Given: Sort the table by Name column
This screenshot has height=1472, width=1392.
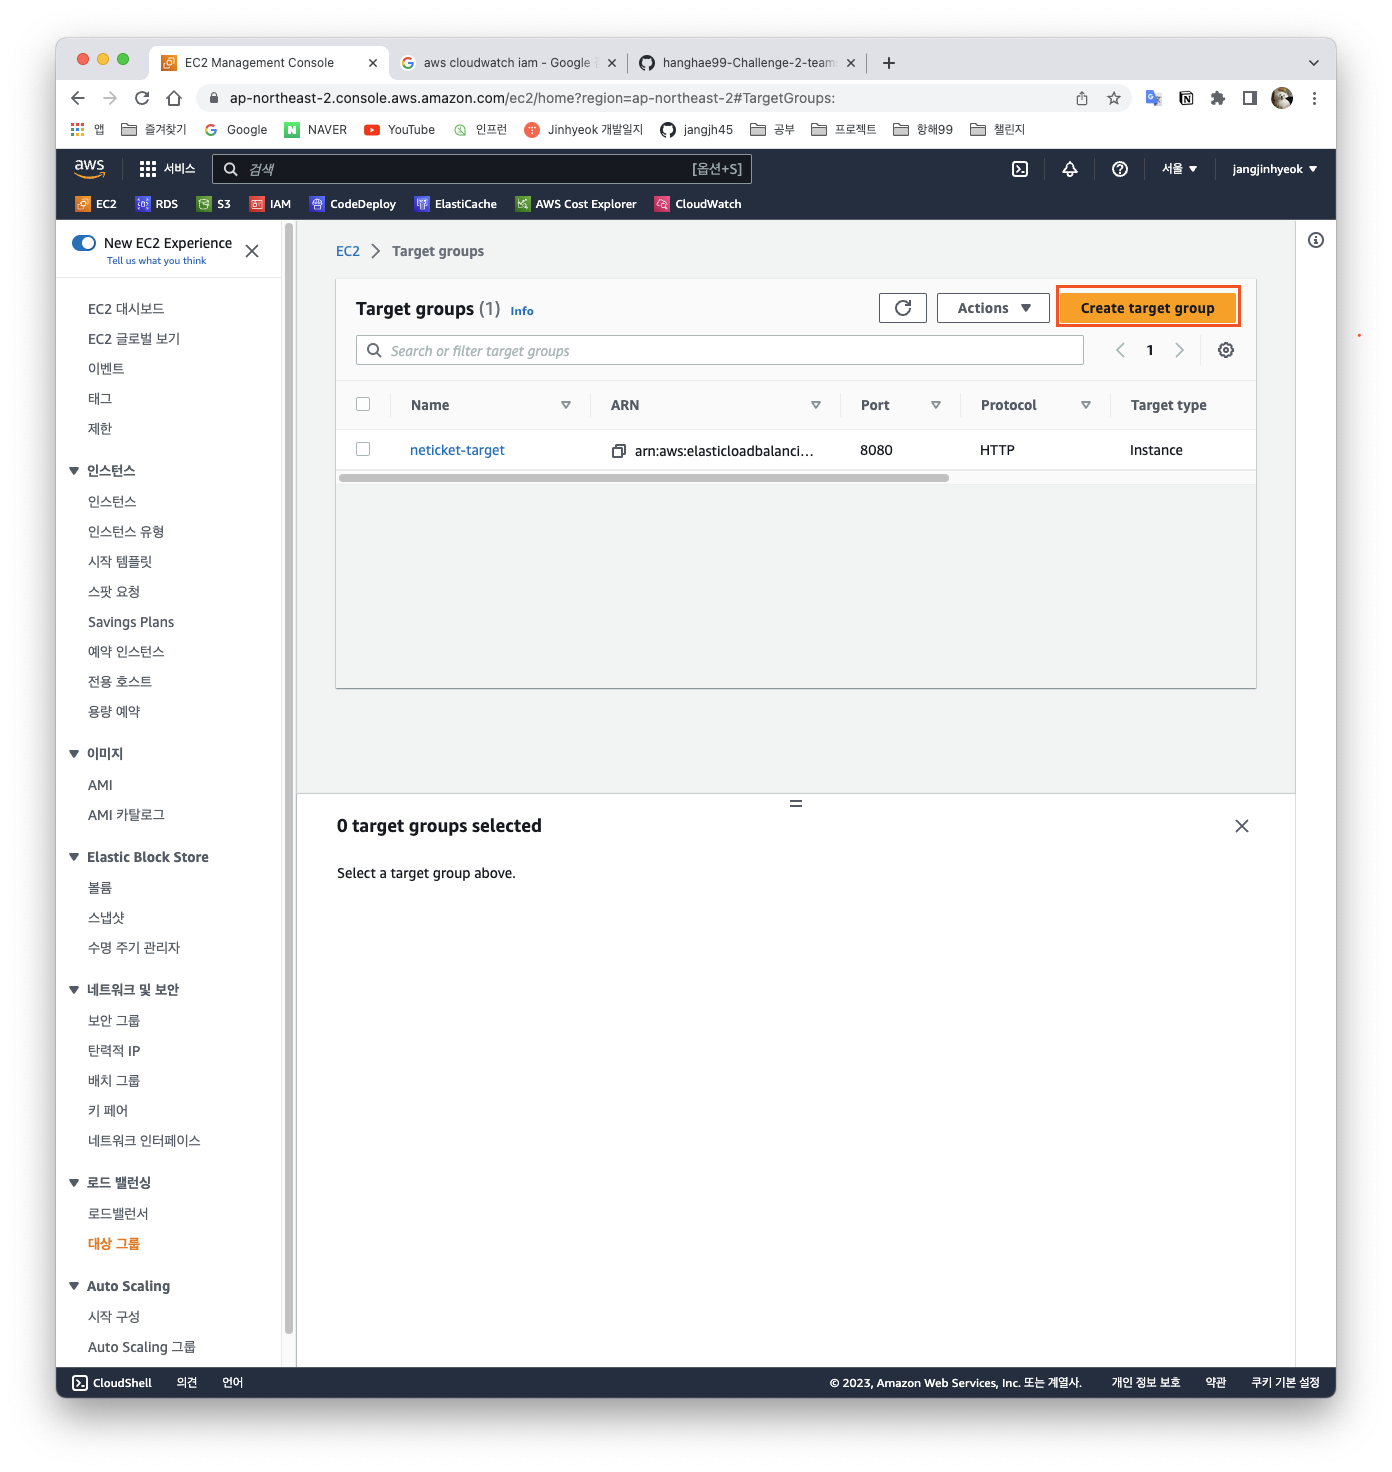Looking at the screenshot, I should pyautogui.click(x=566, y=405).
